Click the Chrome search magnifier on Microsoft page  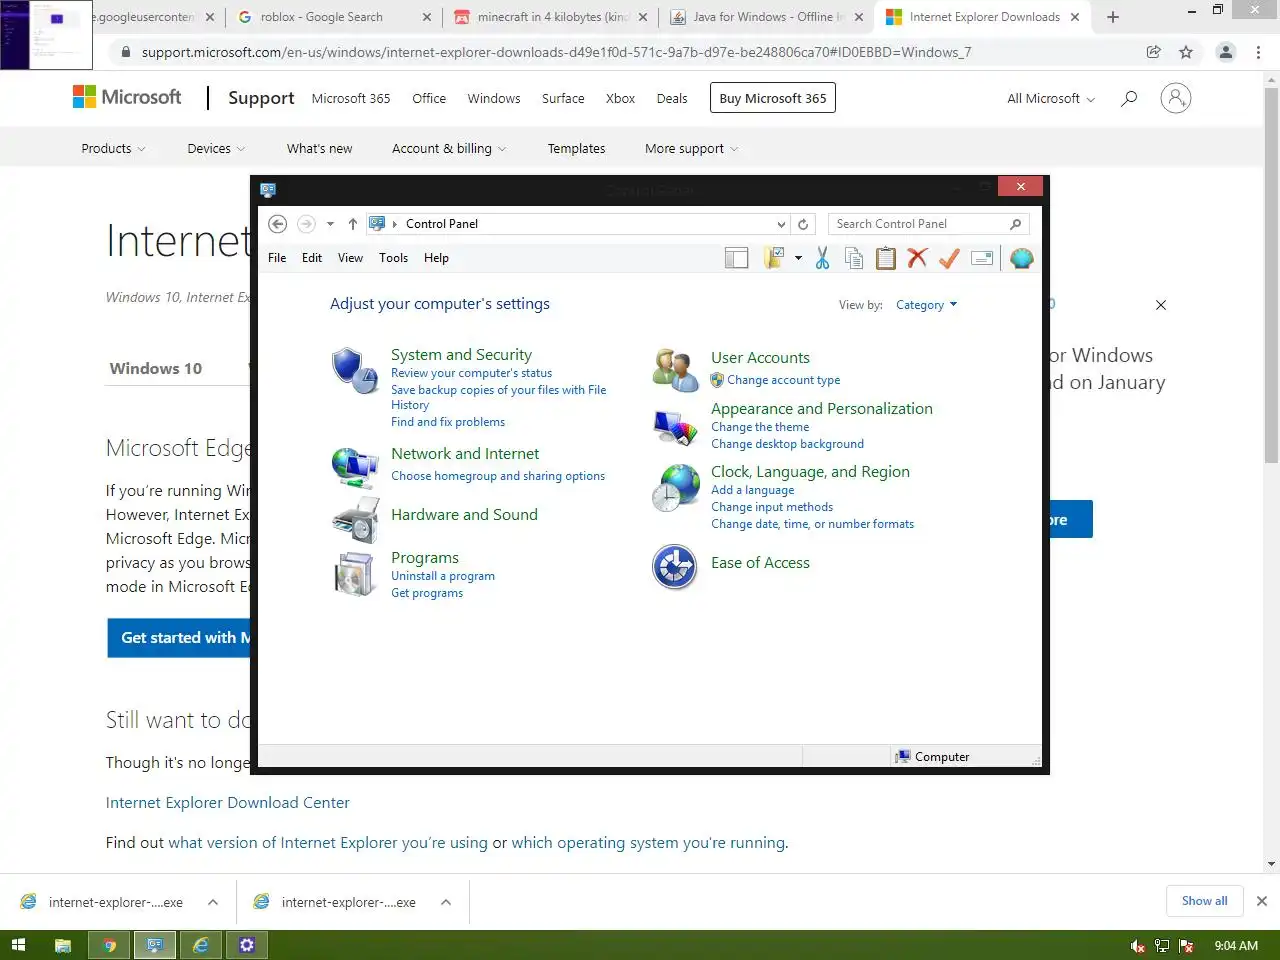point(1129,98)
